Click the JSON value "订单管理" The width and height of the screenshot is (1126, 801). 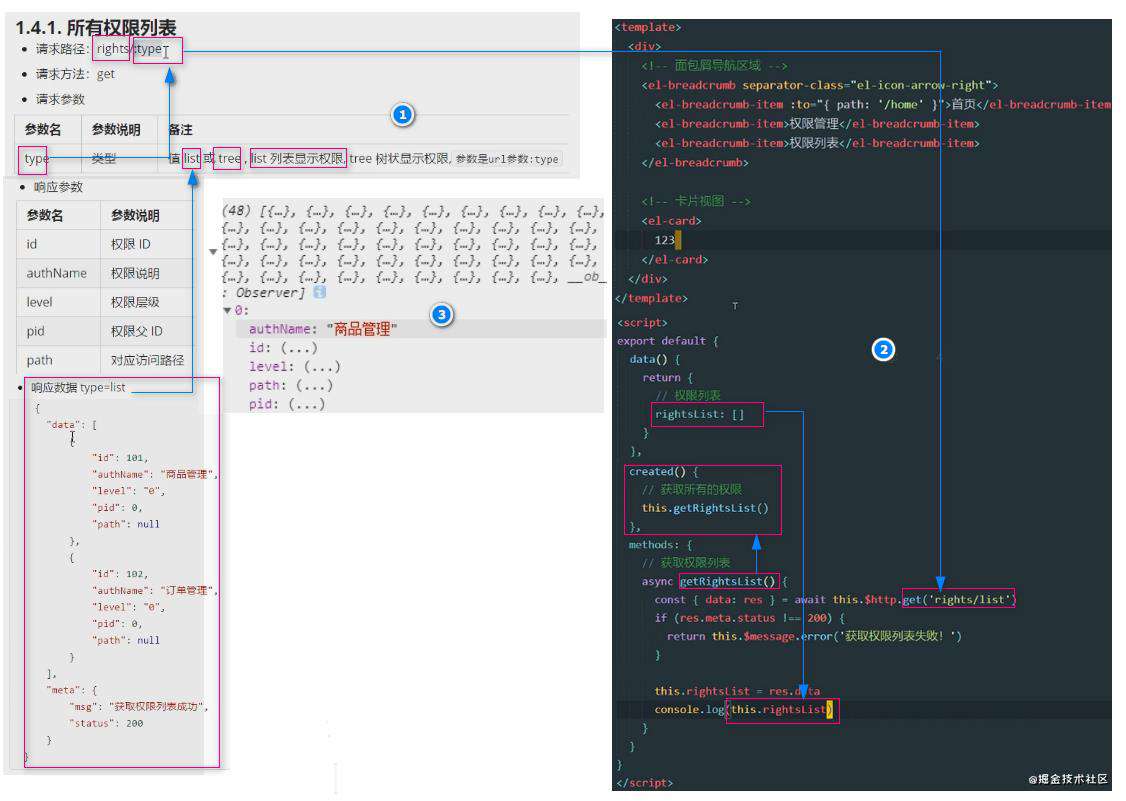[187, 591]
